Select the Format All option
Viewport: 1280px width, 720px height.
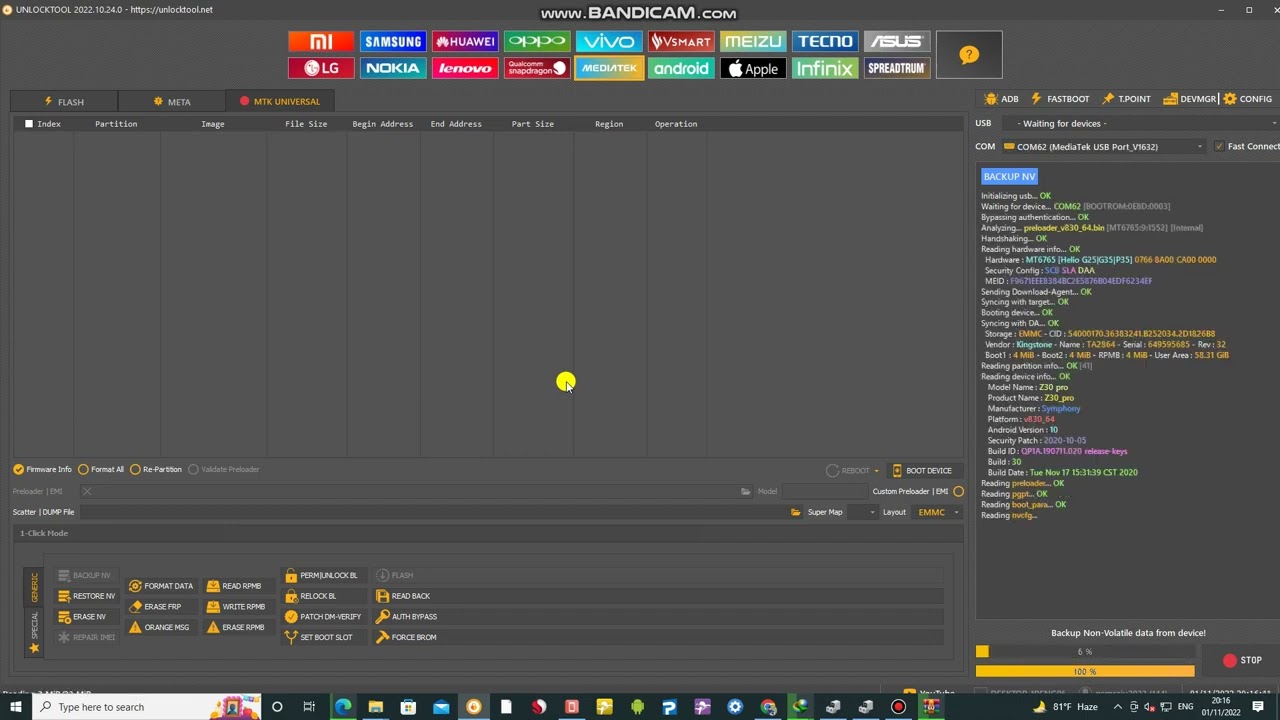click(x=101, y=469)
